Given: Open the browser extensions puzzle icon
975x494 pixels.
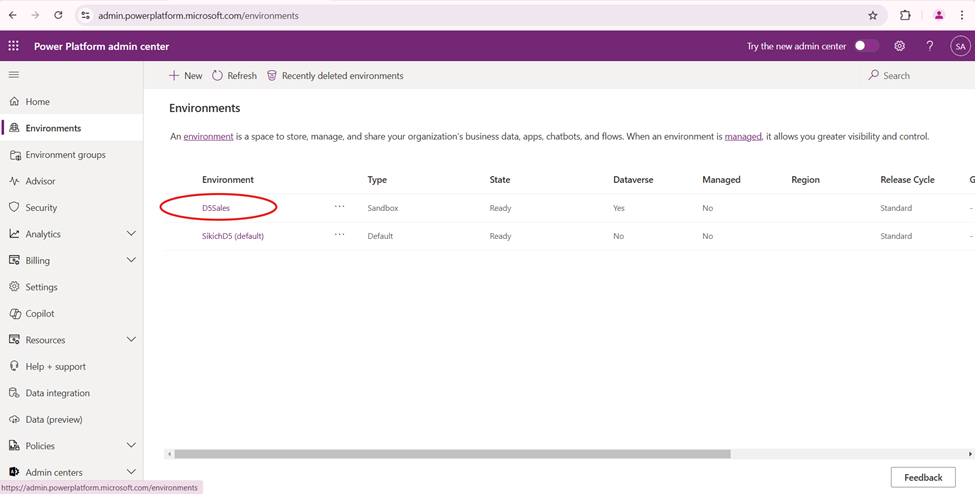Looking at the screenshot, I should (905, 16).
